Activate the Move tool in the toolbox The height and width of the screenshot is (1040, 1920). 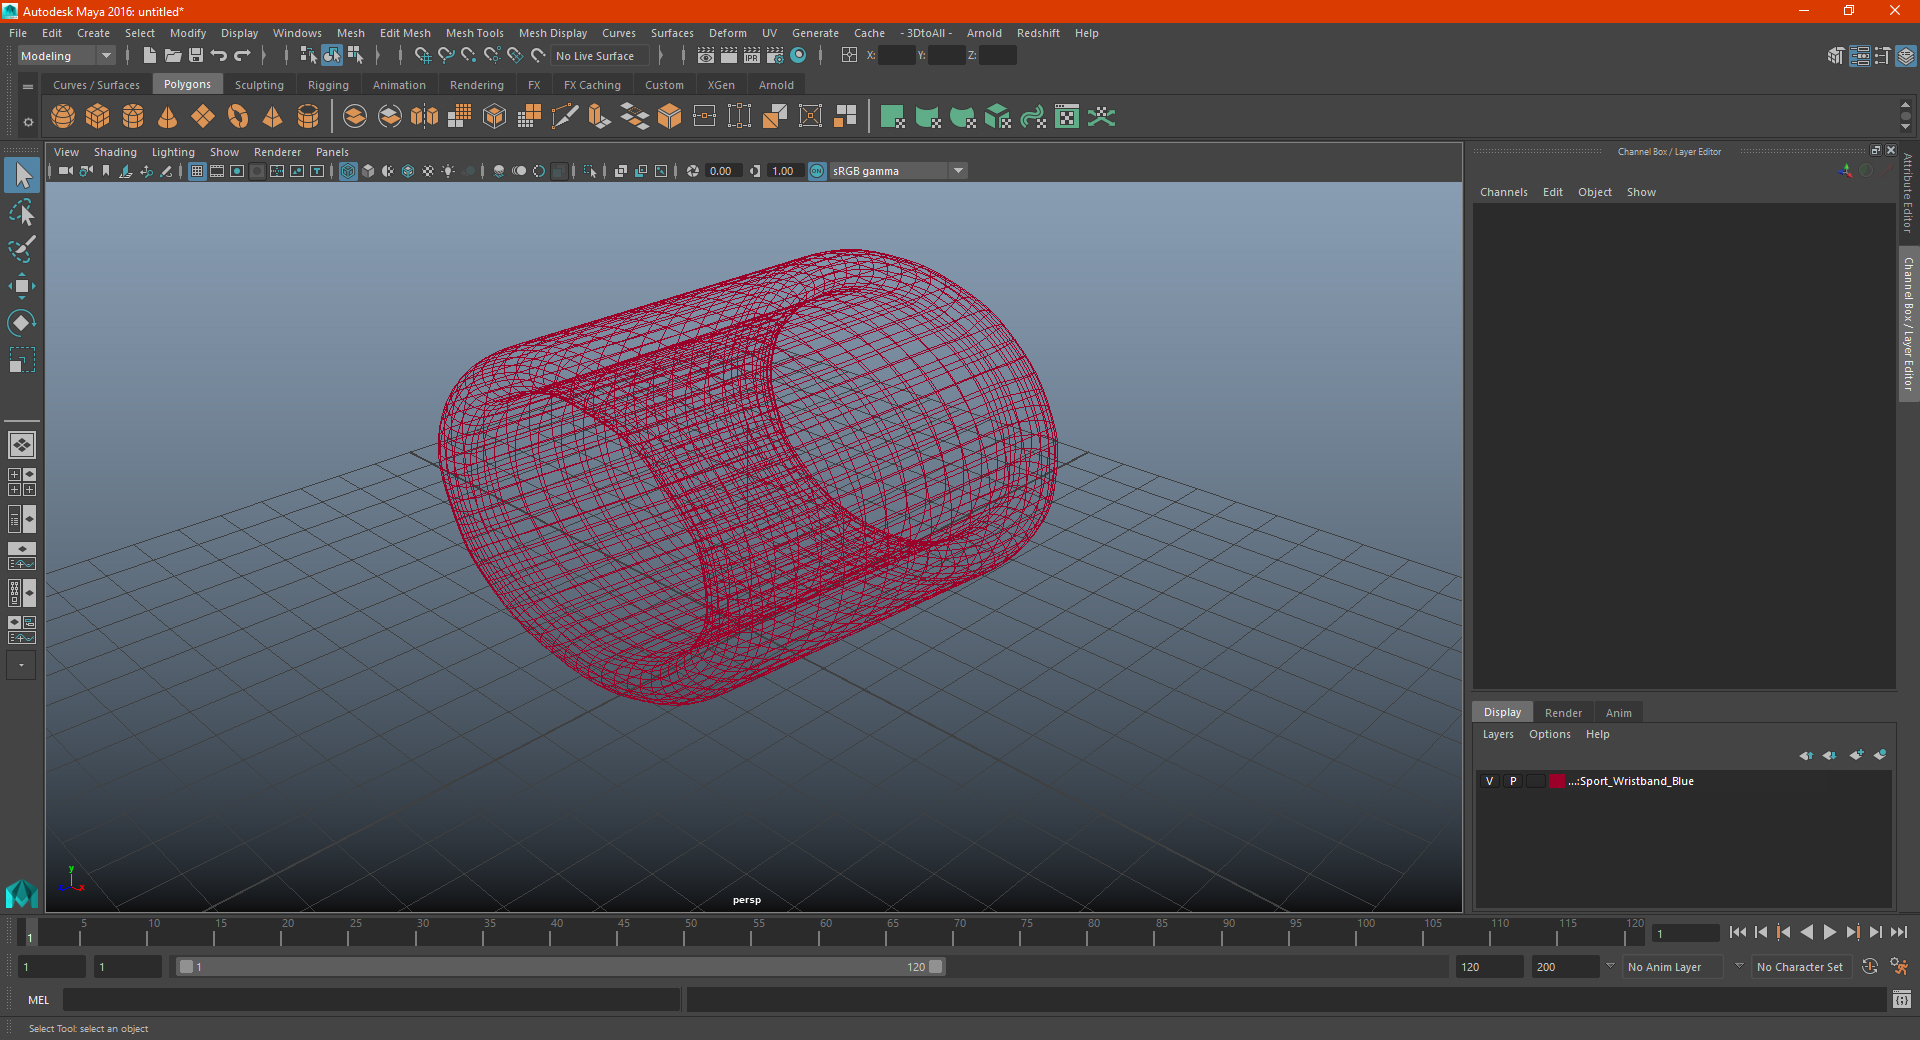click(22, 286)
